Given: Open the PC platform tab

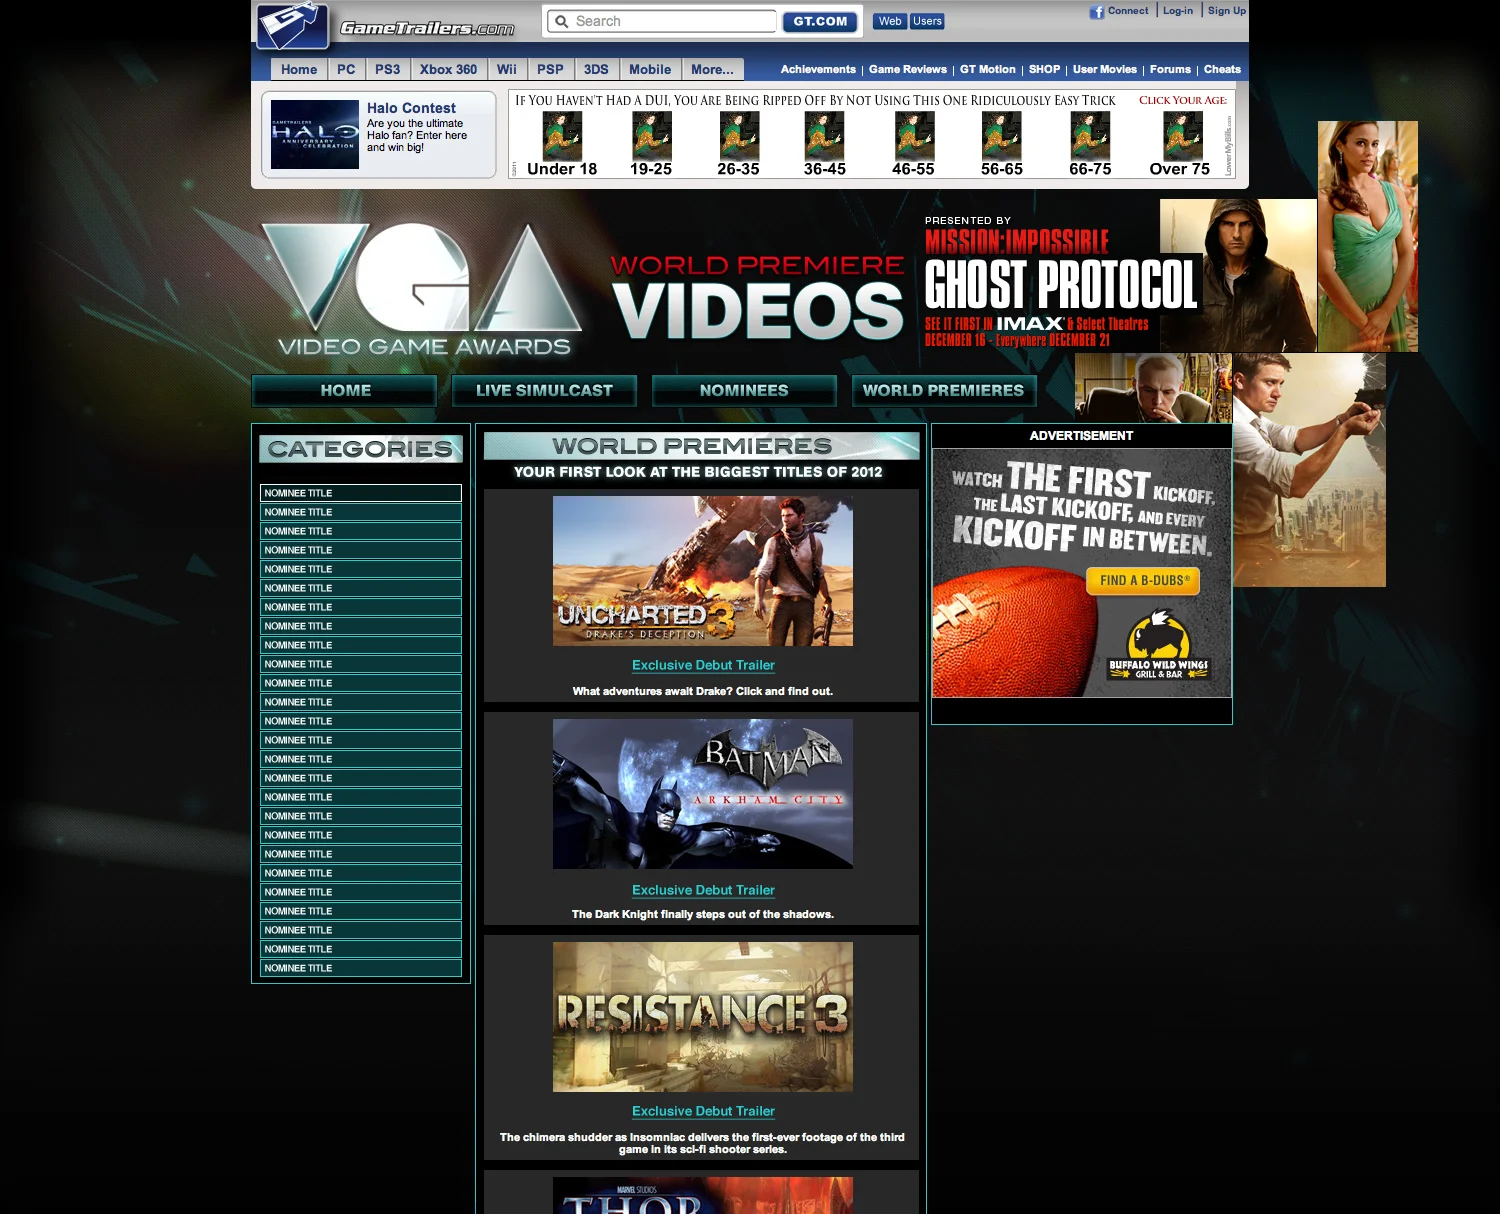Looking at the screenshot, I should 346,69.
